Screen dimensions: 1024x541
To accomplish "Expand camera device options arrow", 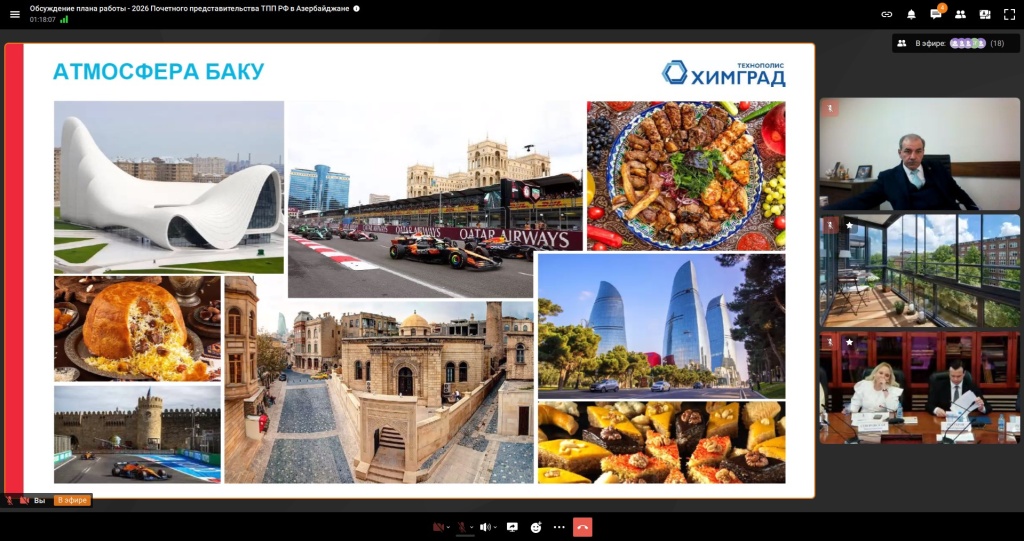I will pyautogui.click(x=447, y=527).
